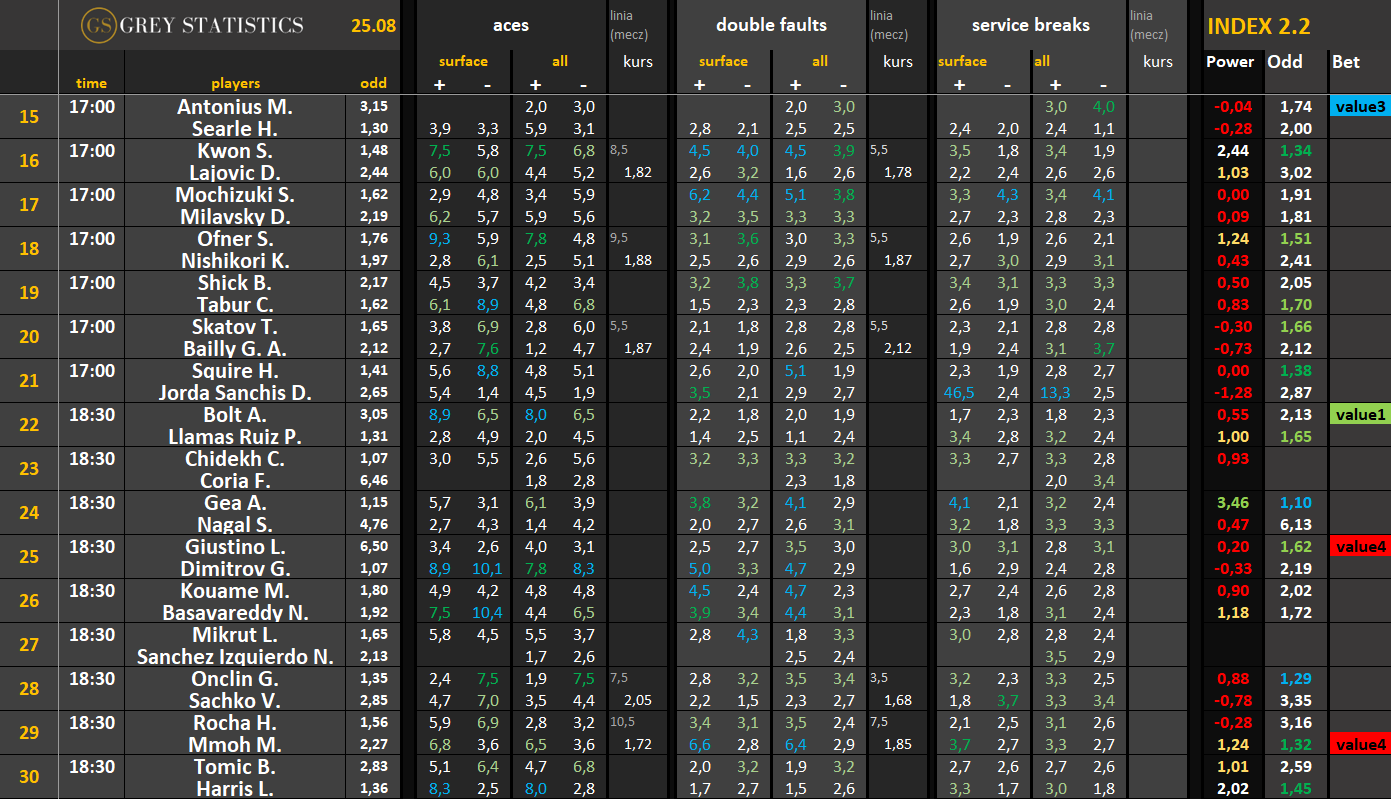Click the aces section header
The height and width of the screenshot is (799, 1391).
point(511,25)
